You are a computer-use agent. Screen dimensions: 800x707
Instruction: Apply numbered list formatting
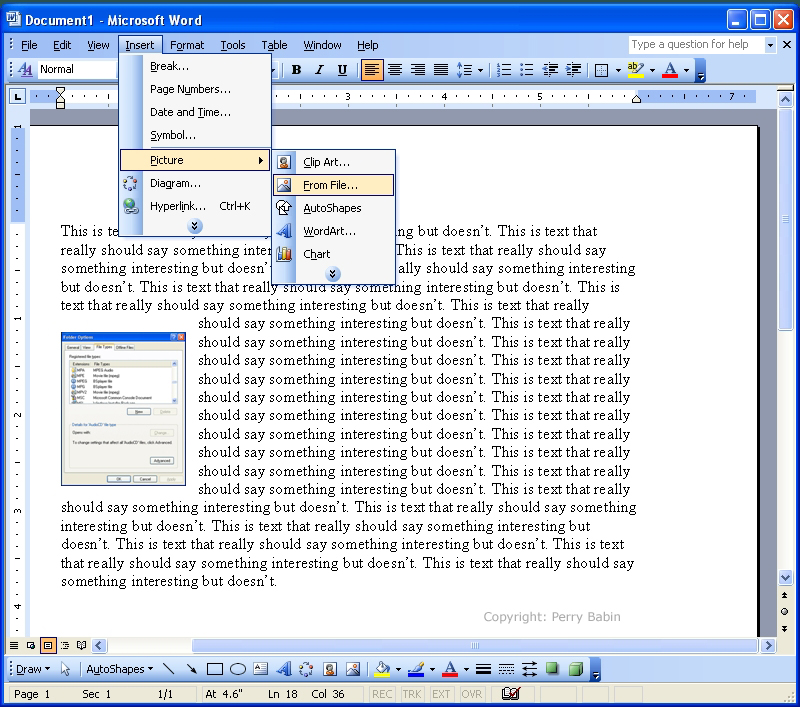(504, 69)
